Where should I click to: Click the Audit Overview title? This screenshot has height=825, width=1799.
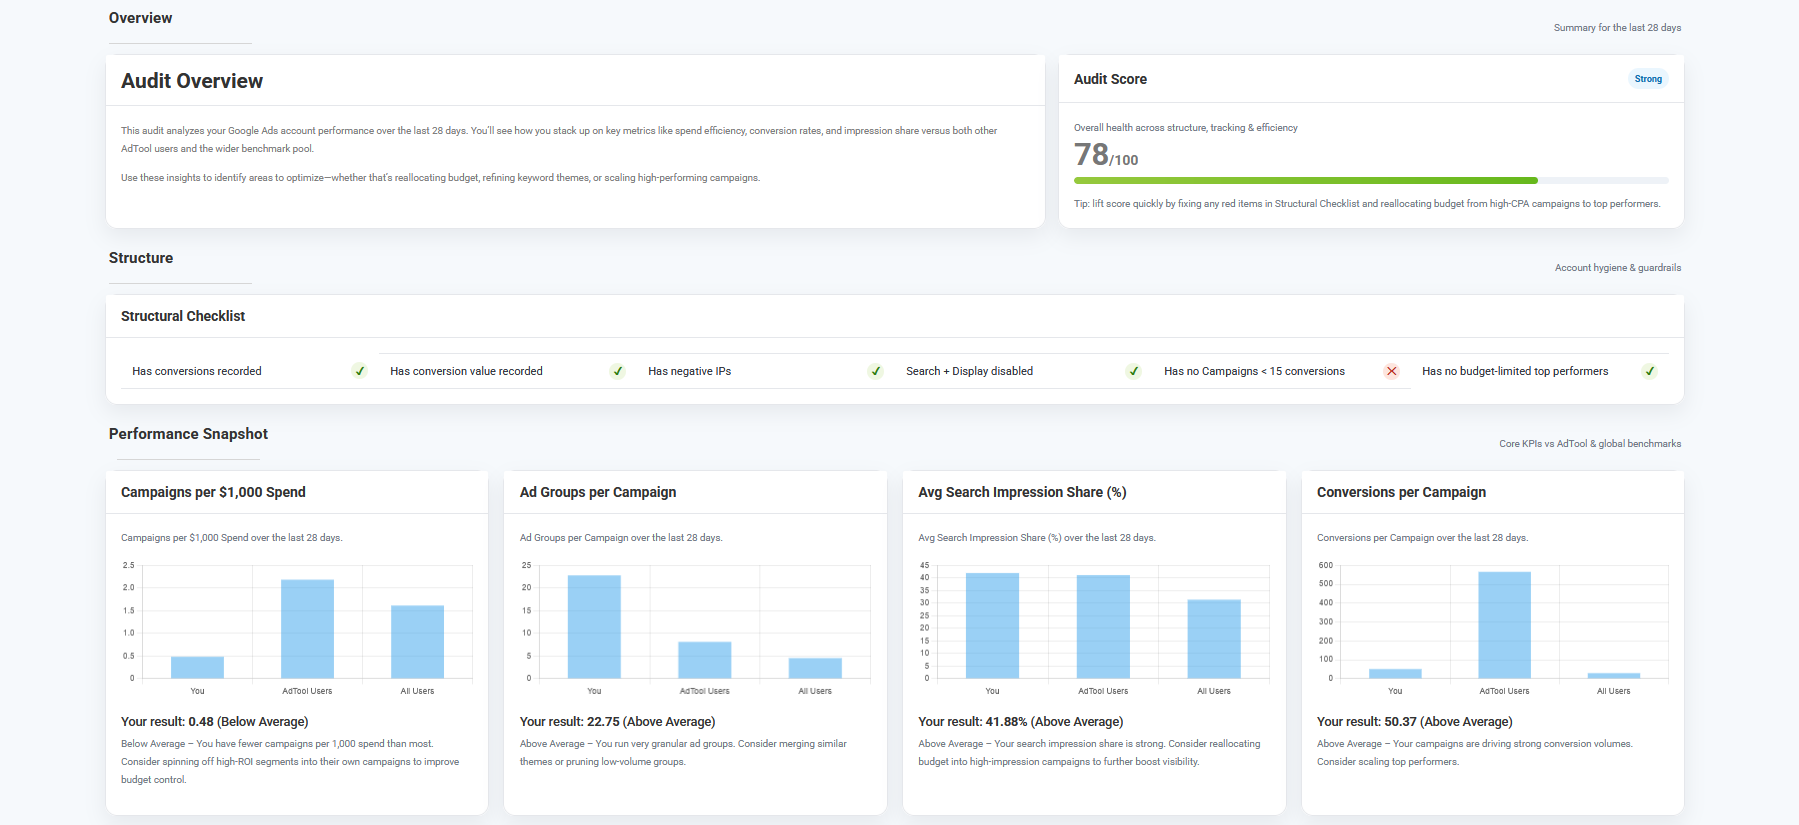pyautogui.click(x=192, y=81)
